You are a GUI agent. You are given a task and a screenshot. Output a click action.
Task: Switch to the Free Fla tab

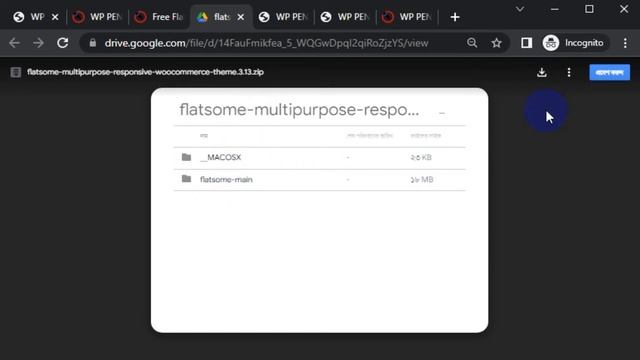coord(159,17)
